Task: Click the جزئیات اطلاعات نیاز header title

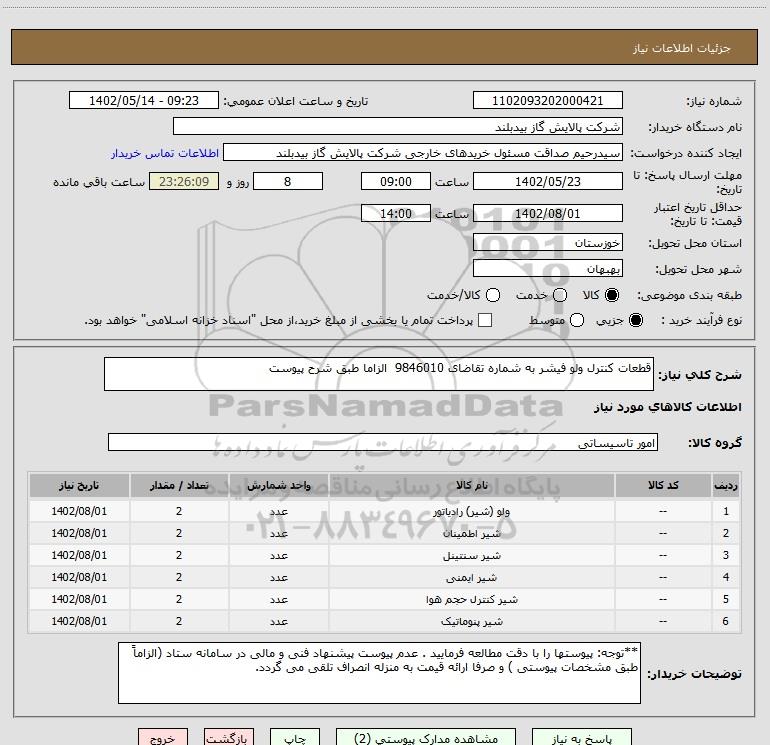Action: click(x=681, y=48)
